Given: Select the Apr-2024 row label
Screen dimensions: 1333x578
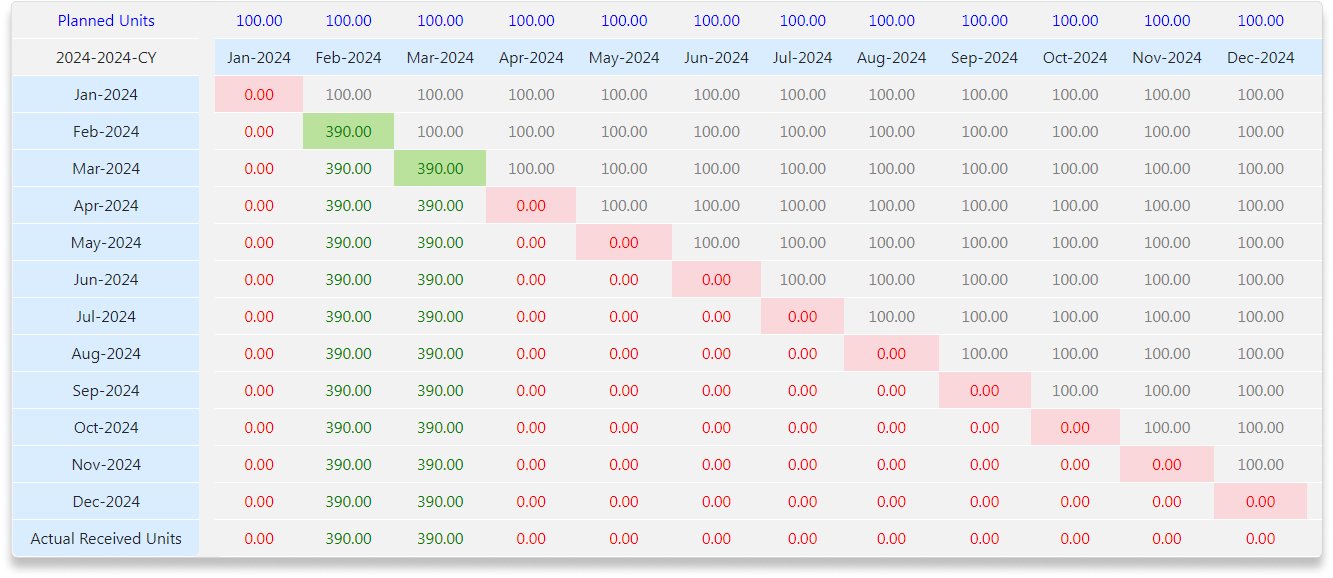Looking at the screenshot, I should coord(106,206).
